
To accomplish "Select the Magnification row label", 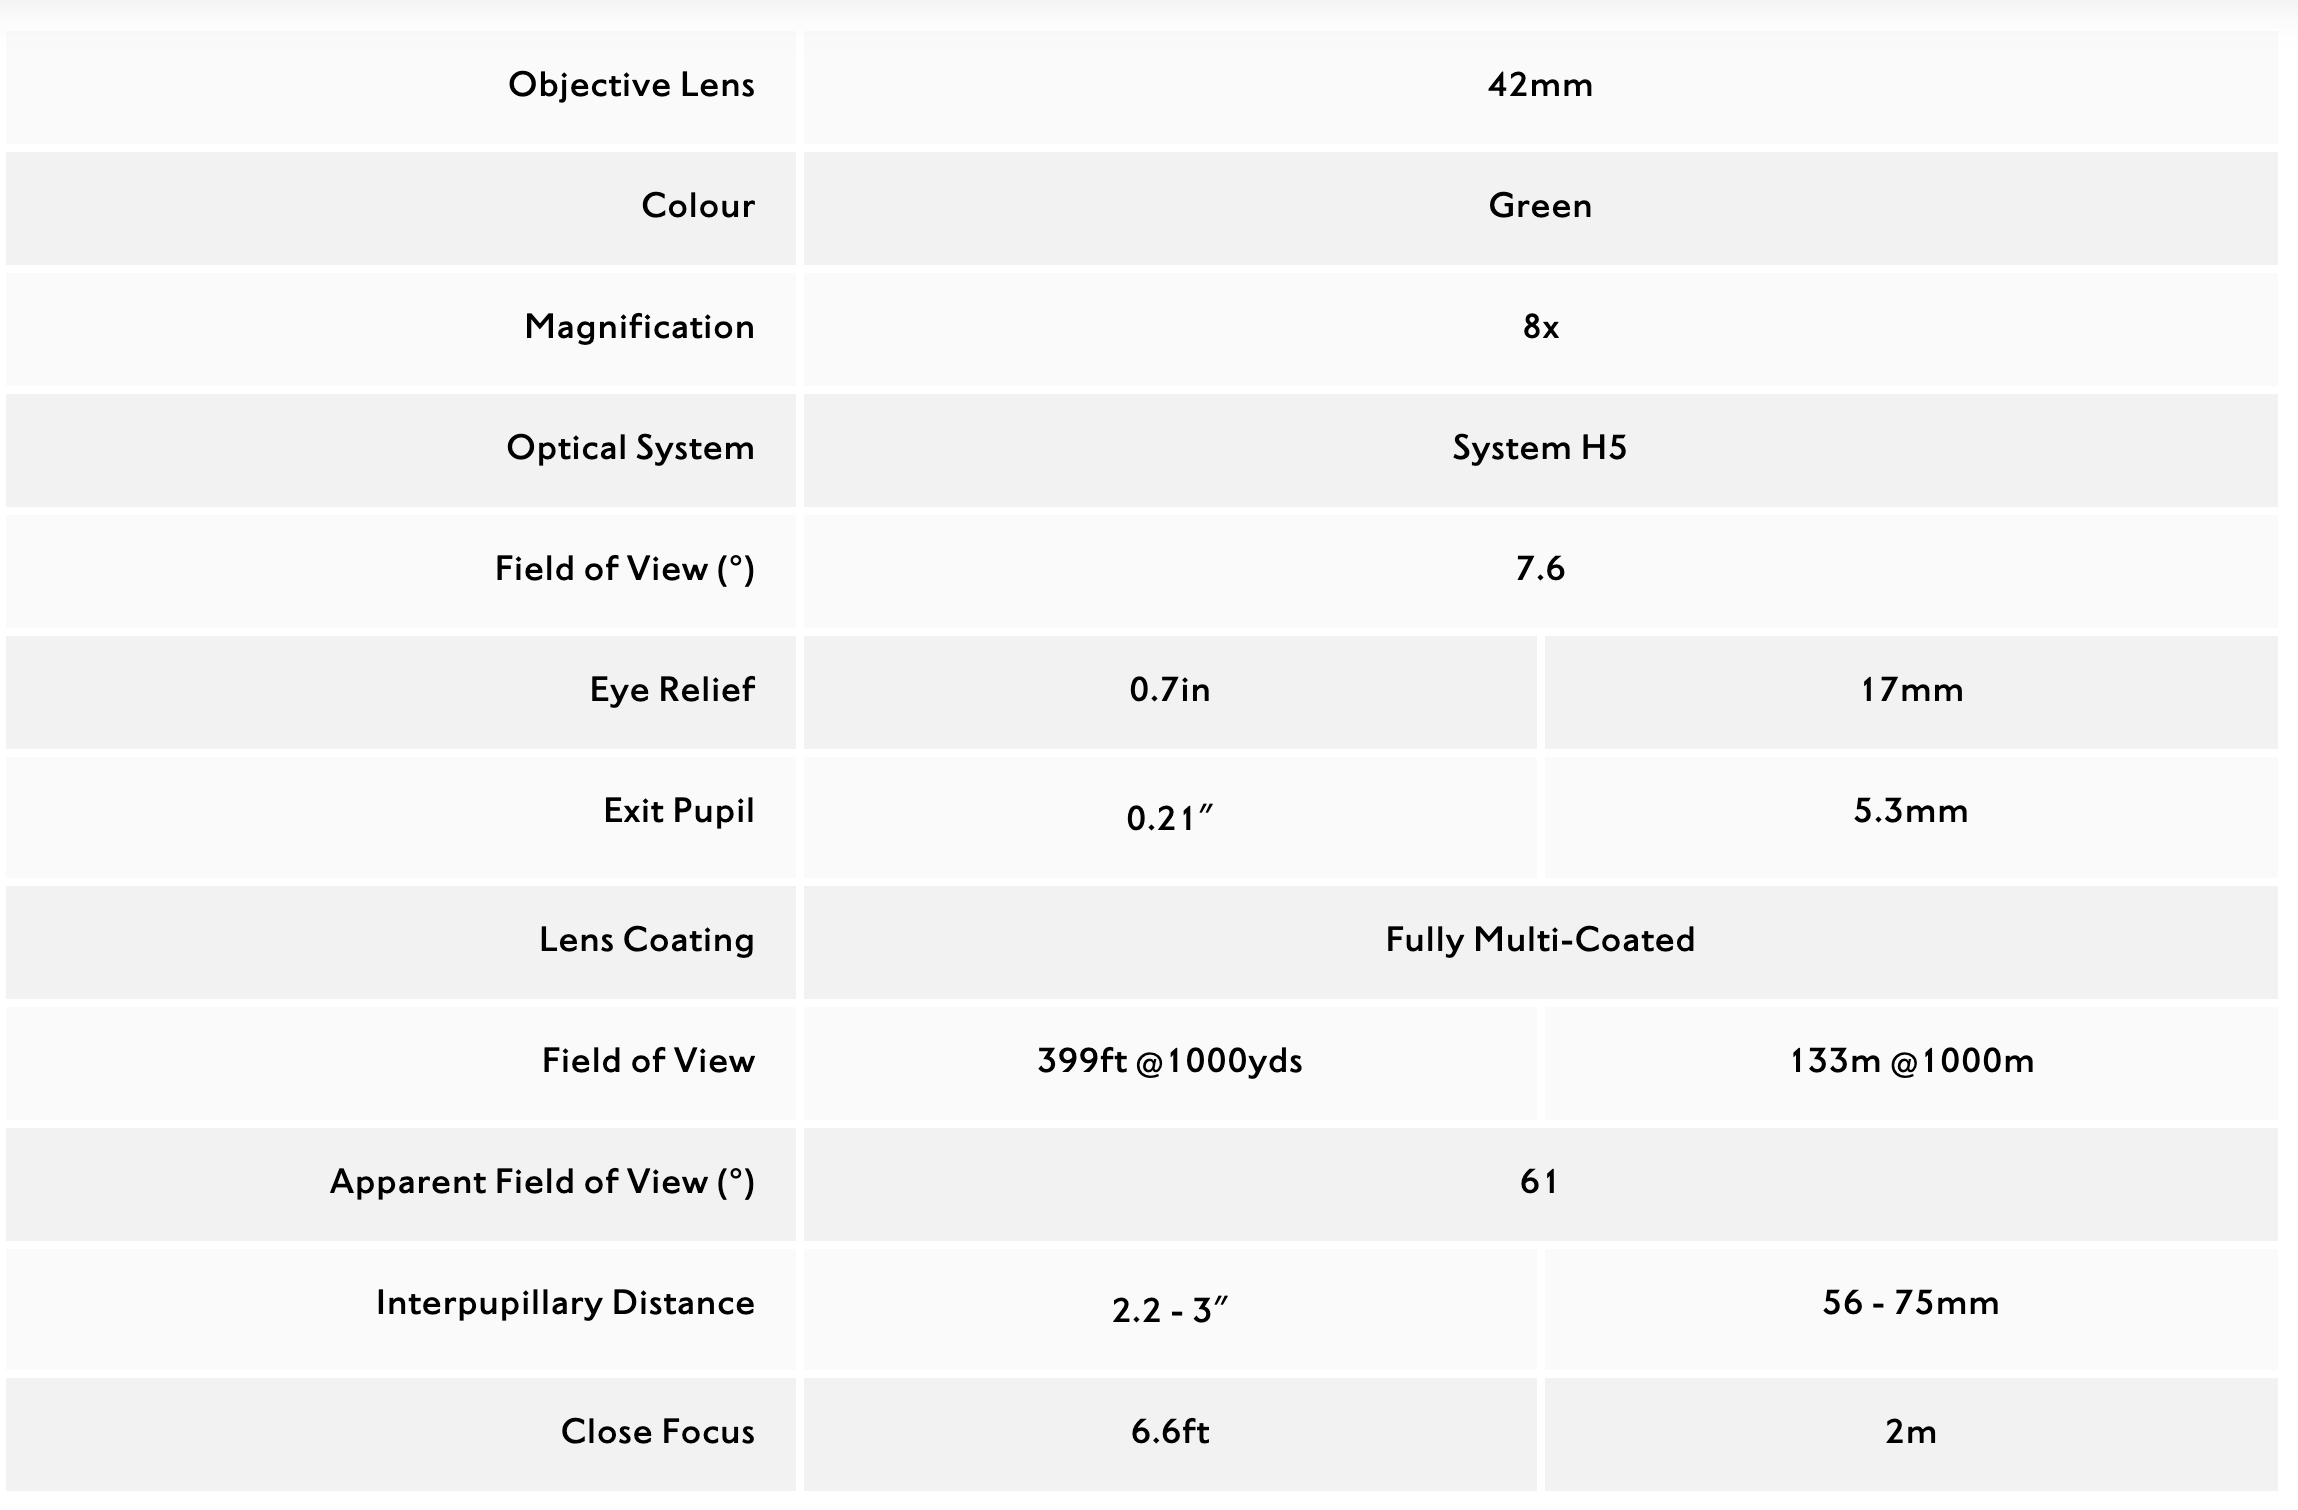I will pos(639,327).
